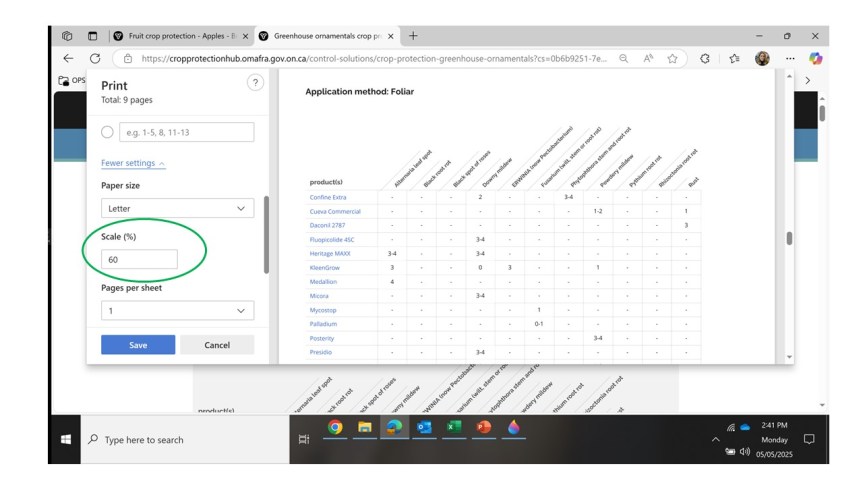The width and height of the screenshot is (863, 485).
Task: Click the taskbar search box
Action: [x=185, y=439]
